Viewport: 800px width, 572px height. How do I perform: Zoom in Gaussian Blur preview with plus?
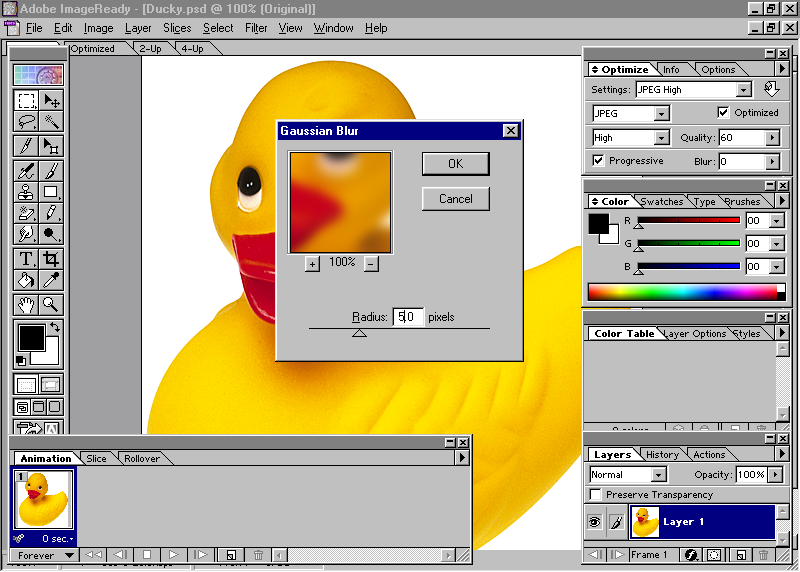(x=312, y=264)
